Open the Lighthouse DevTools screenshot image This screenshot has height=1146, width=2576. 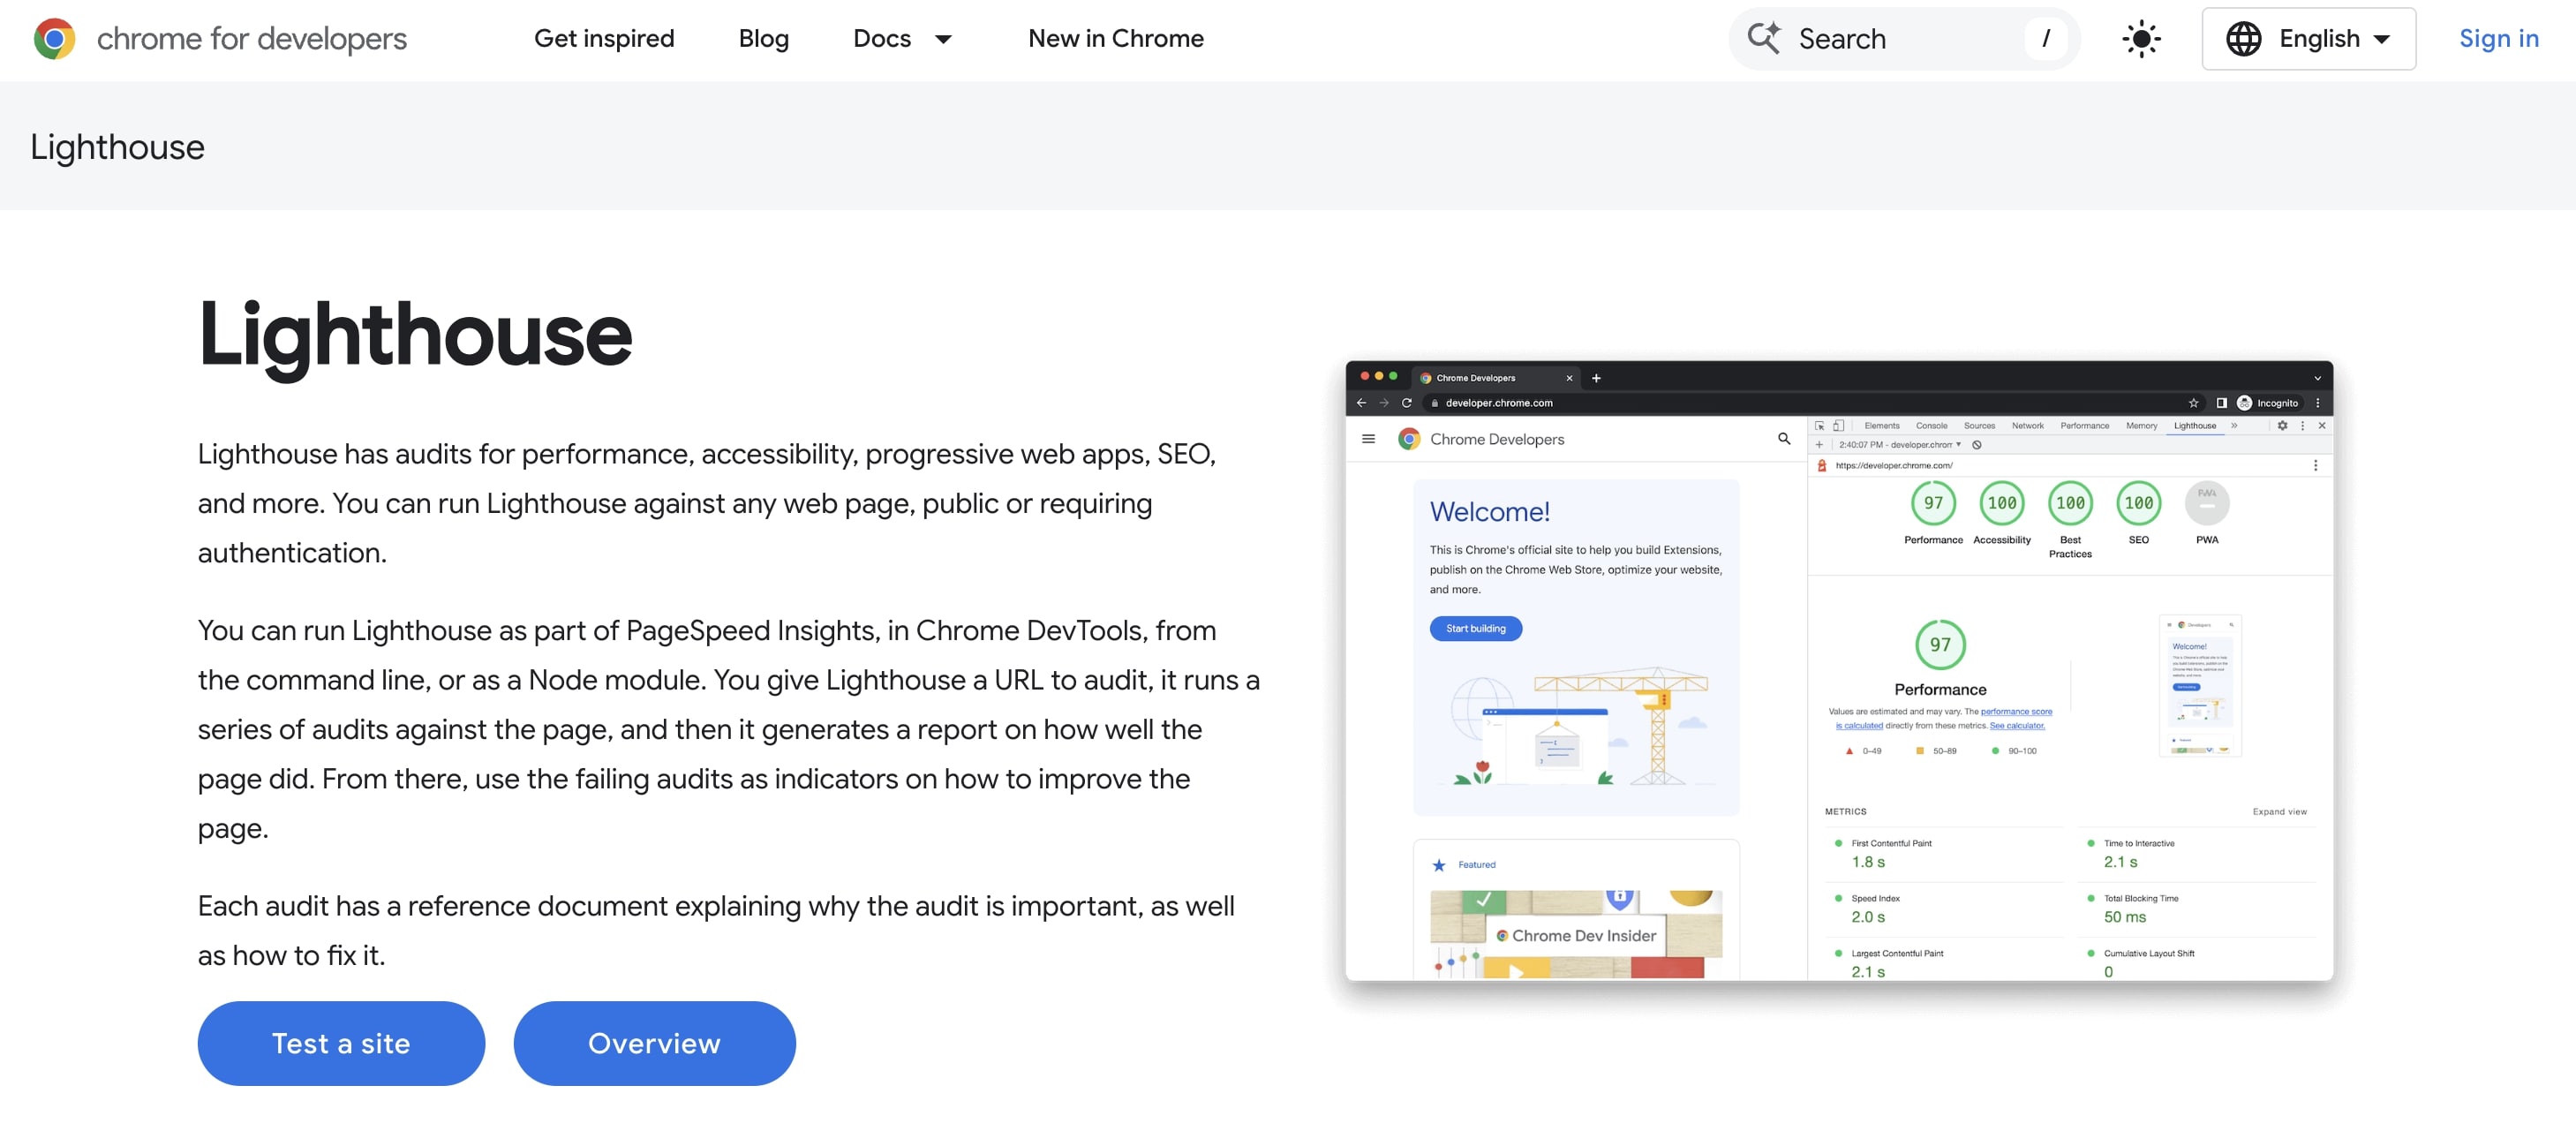point(1839,671)
